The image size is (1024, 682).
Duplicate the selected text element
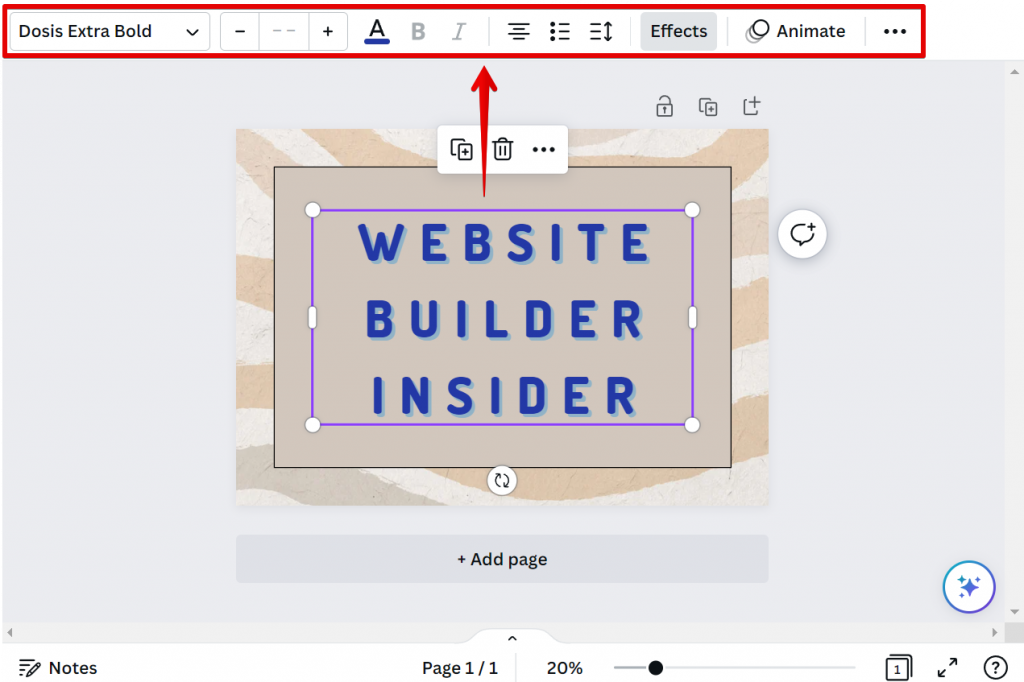click(x=462, y=149)
